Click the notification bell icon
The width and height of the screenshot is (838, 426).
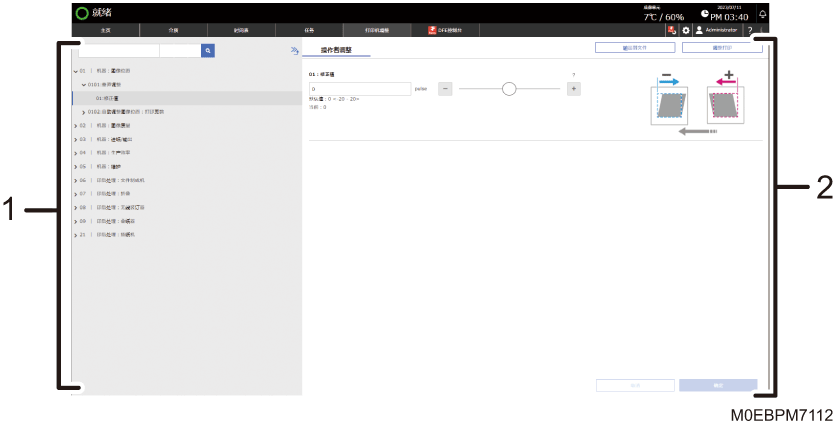[763, 14]
